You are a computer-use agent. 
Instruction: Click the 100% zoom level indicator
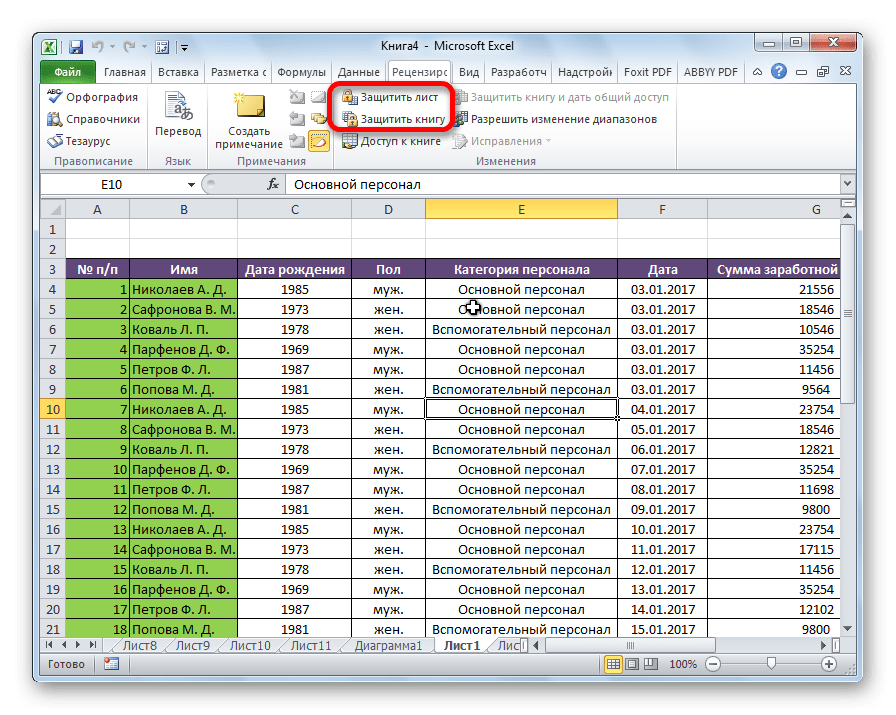(683, 664)
